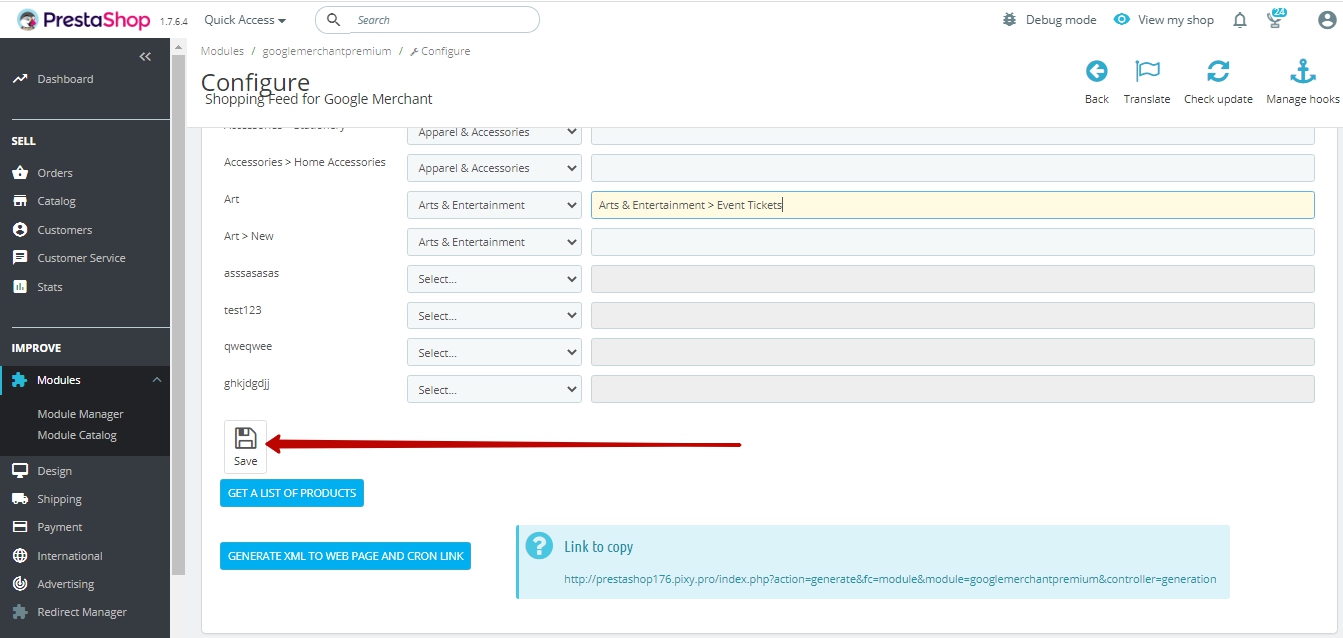The height and width of the screenshot is (638, 1343).
Task: Open Manage hooks anchor icon
Action: click(x=1302, y=72)
